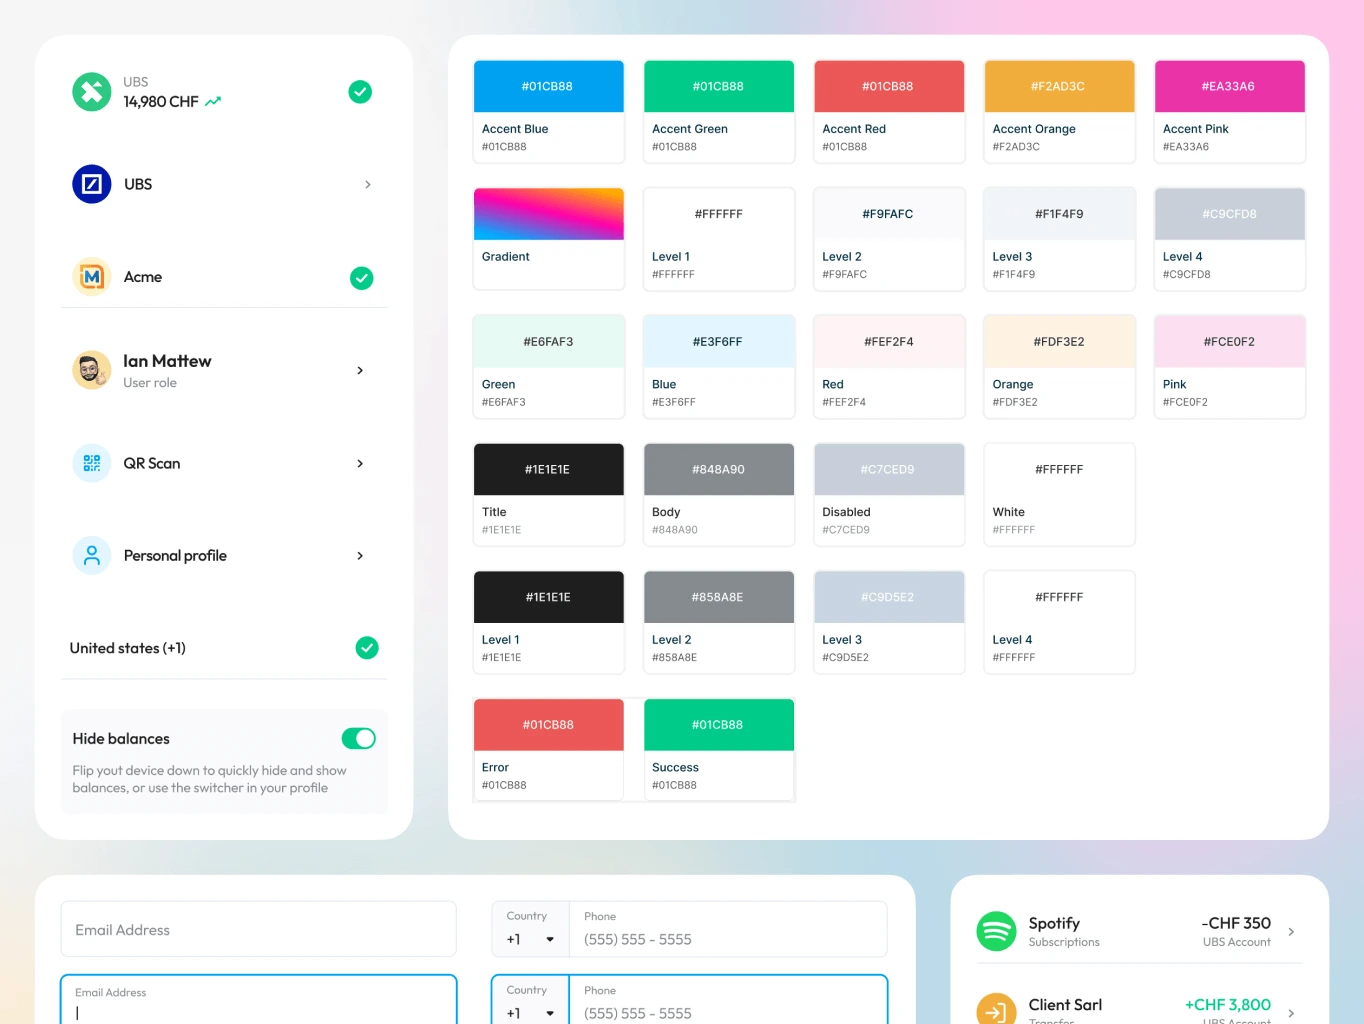The height and width of the screenshot is (1024, 1364).
Task: Click the checkmark next to United states (+1)
Action: 366,648
